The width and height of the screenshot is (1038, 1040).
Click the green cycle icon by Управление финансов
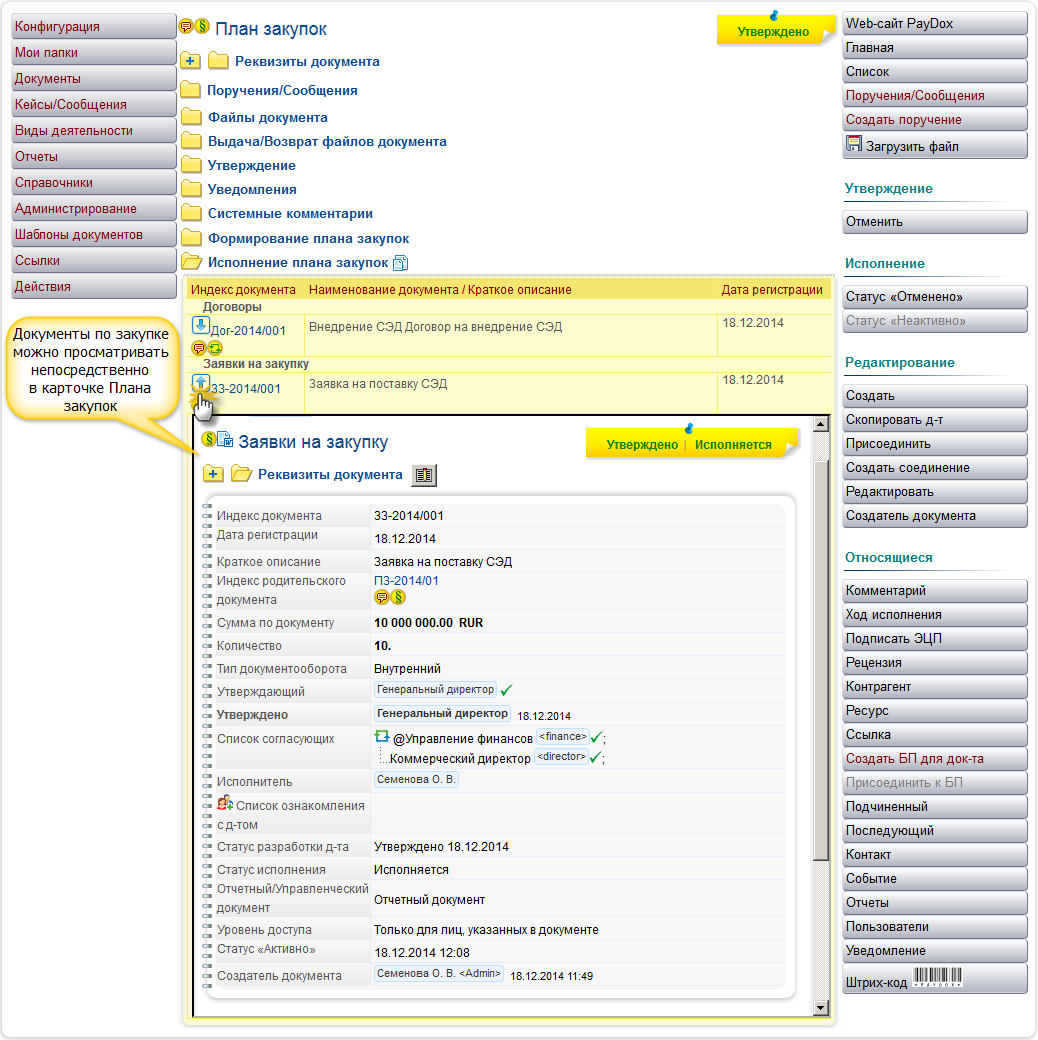[381, 738]
